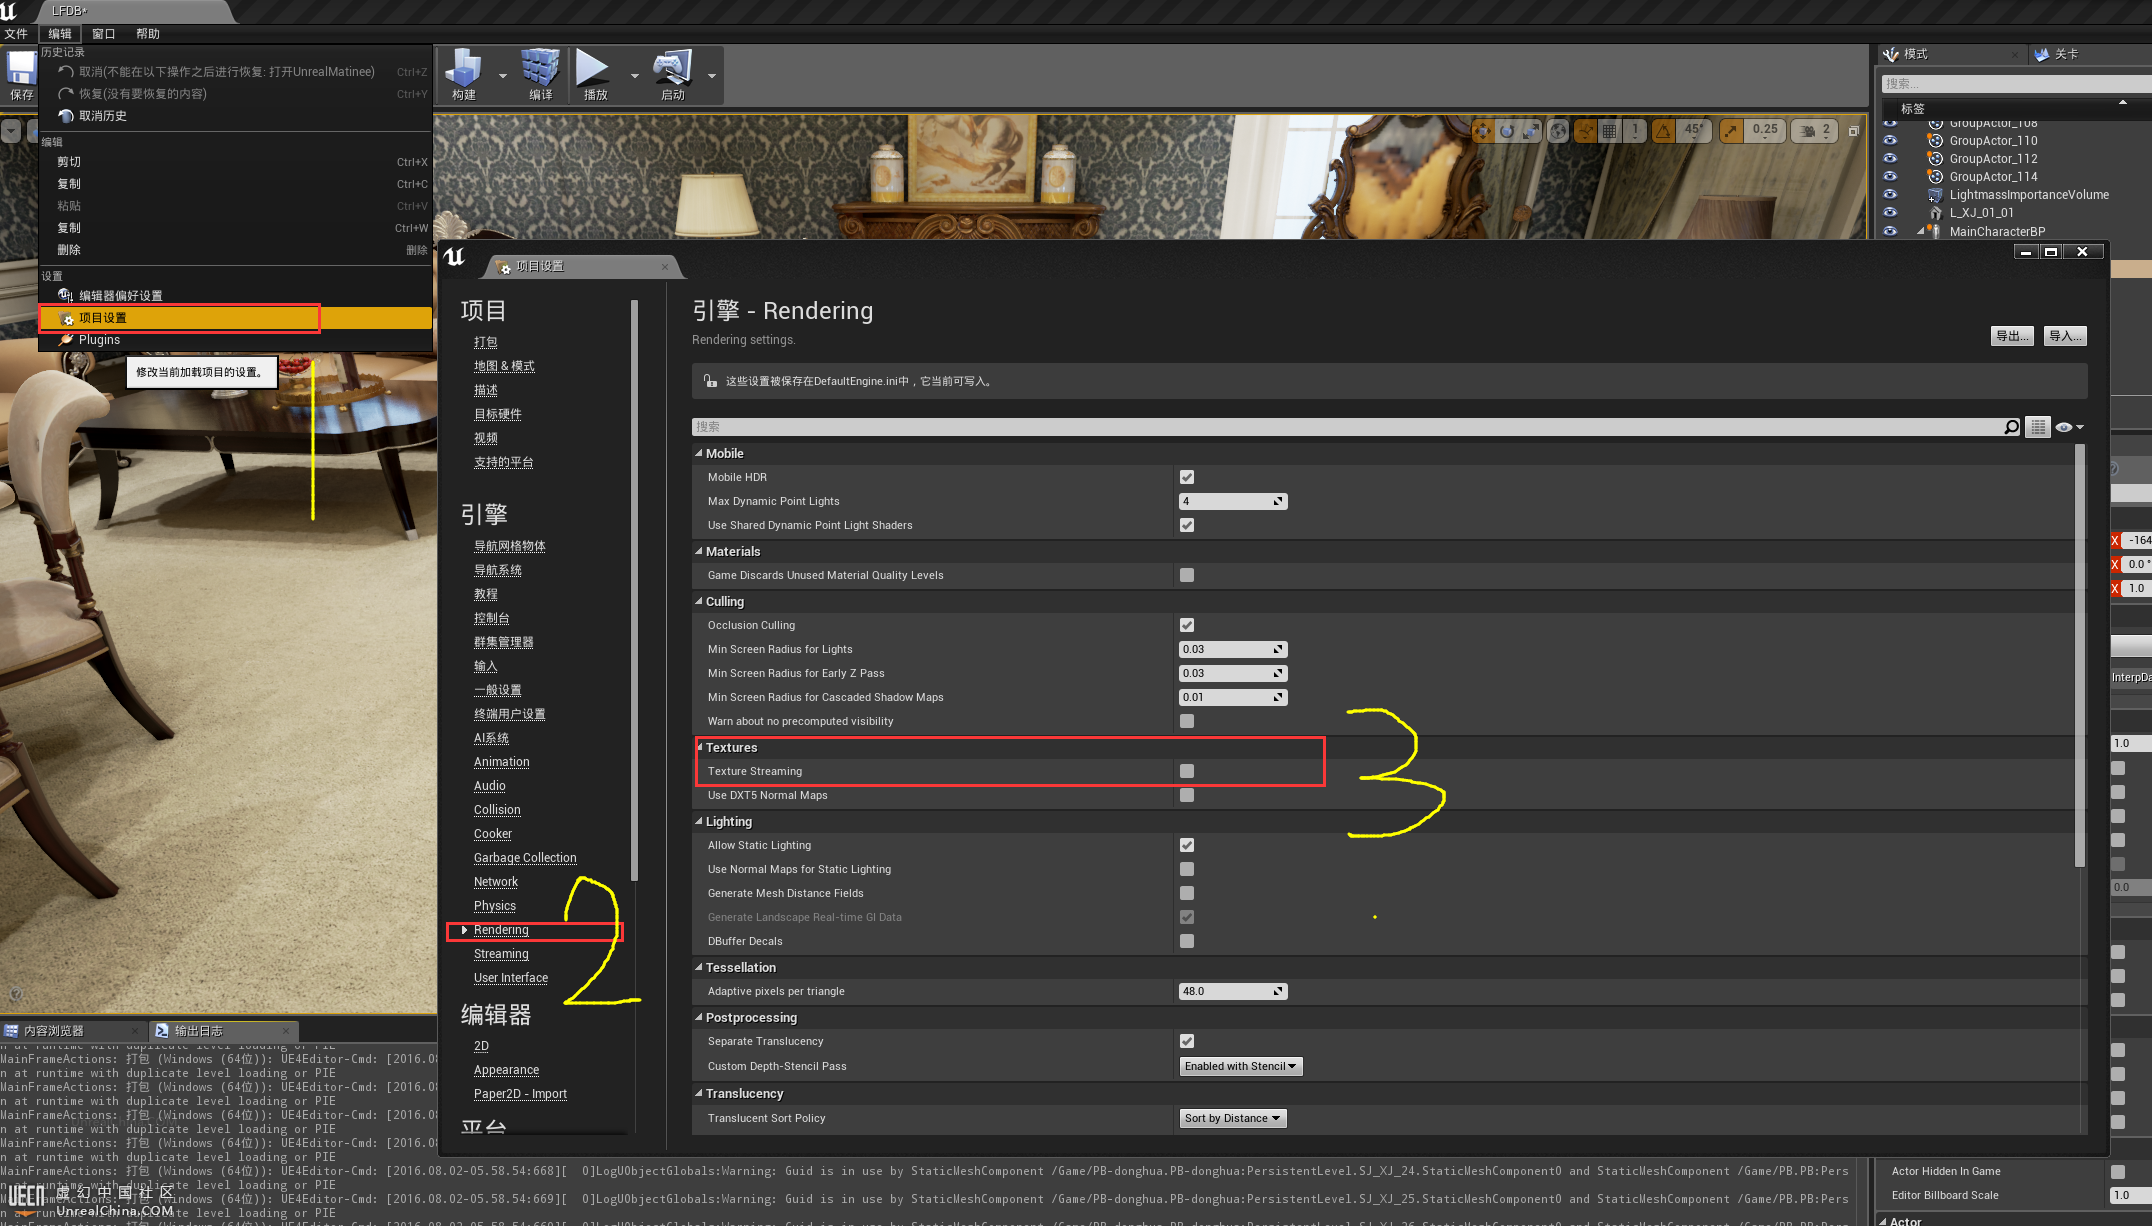
Task: Click Adaptive pixels per triangle value
Action: click(1233, 991)
